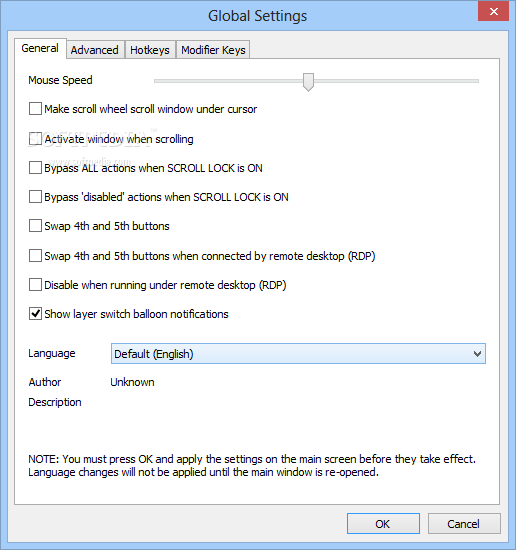Viewport: 516px width, 550px height.
Task: Select the Modifier Keys tab
Action: pos(213,50)
